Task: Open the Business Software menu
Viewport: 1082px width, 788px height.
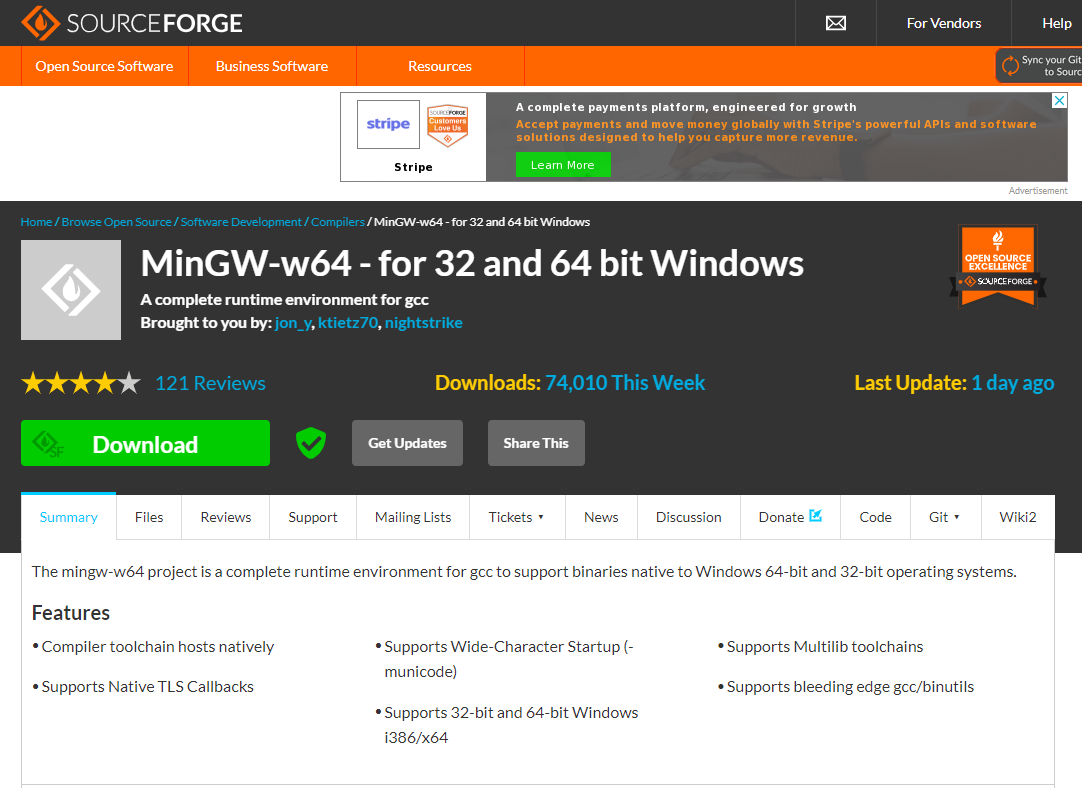Action: [272, 66]
